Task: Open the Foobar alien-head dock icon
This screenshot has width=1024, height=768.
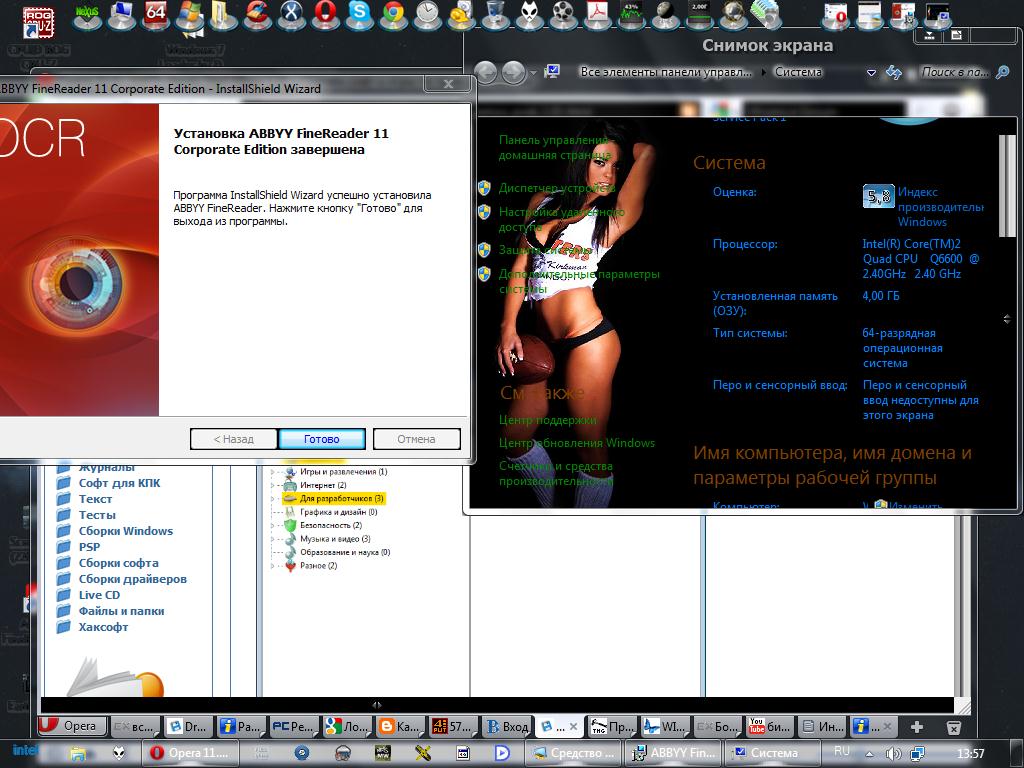Action: 530,14
